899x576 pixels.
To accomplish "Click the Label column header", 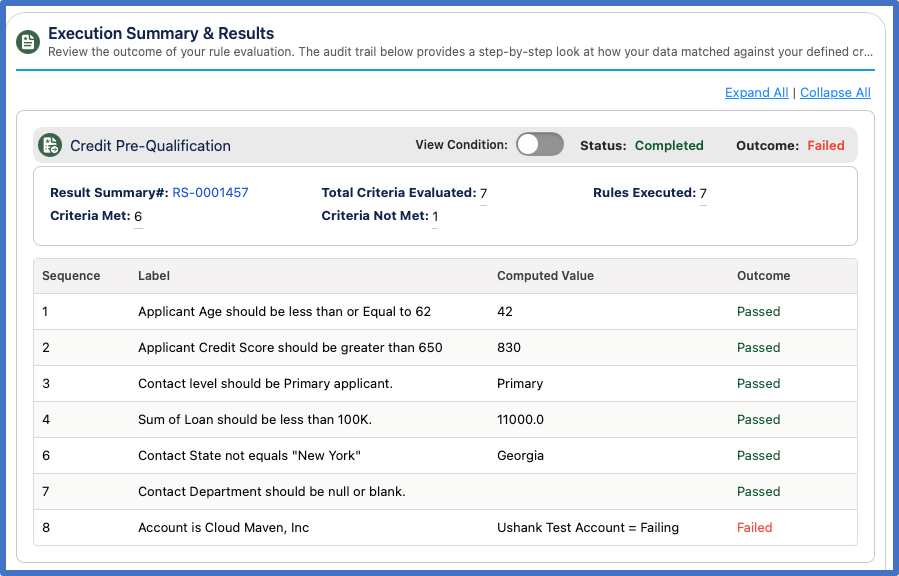I will (x=154, y=276).
